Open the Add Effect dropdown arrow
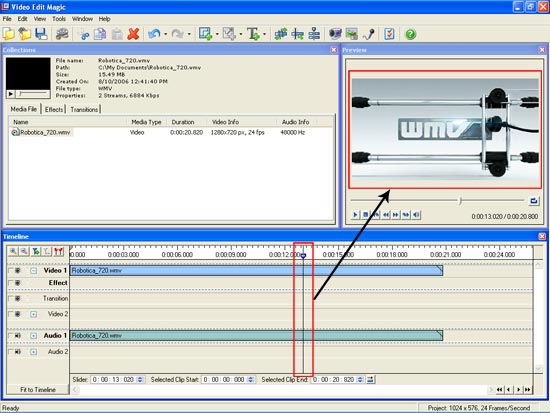Viewport: 550px width, 413px height. click(217, 34)
